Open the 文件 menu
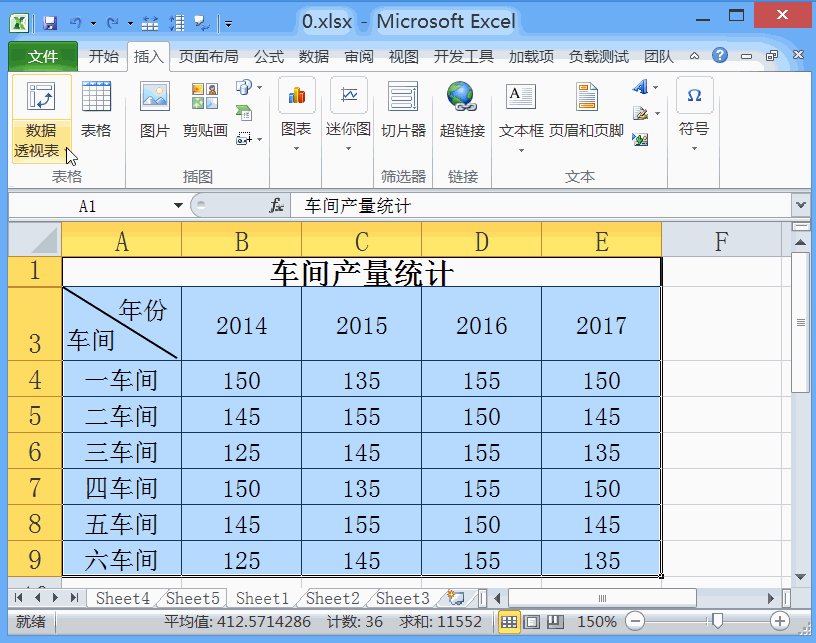The image size is (816, 643). [x=44, y=57]
